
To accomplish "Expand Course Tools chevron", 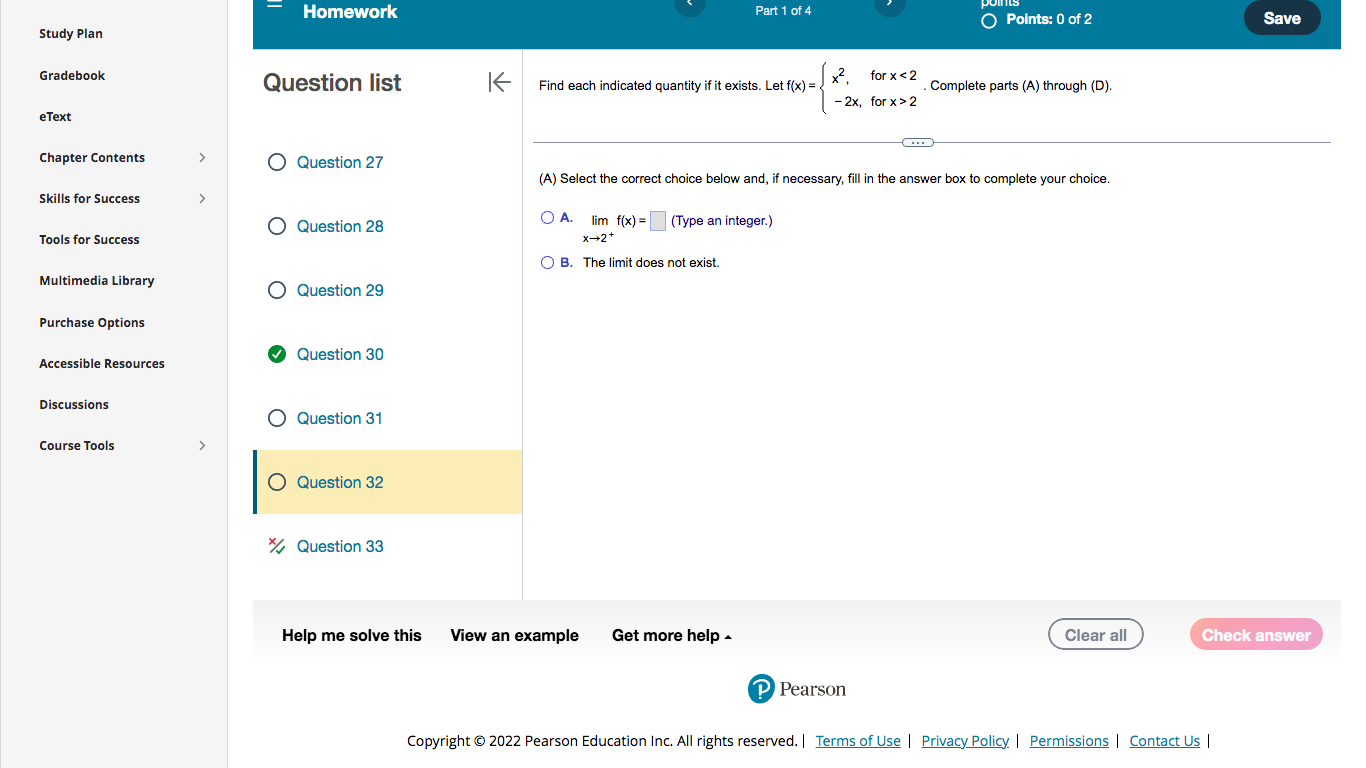I will point(202,445).
